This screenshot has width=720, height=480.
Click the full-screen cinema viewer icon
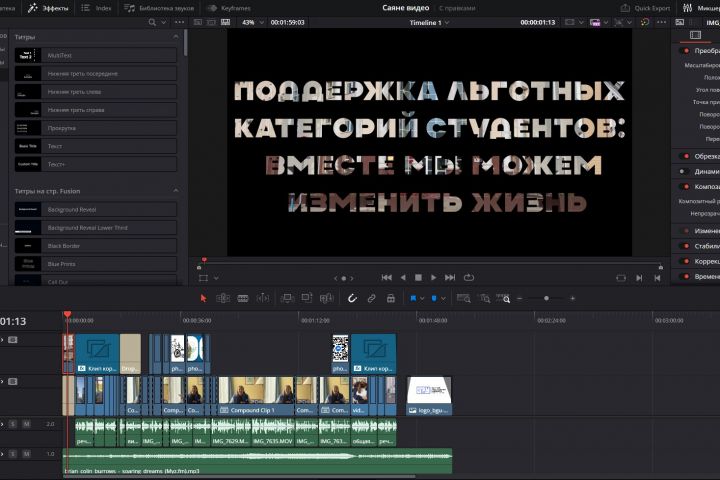point(621,278)
